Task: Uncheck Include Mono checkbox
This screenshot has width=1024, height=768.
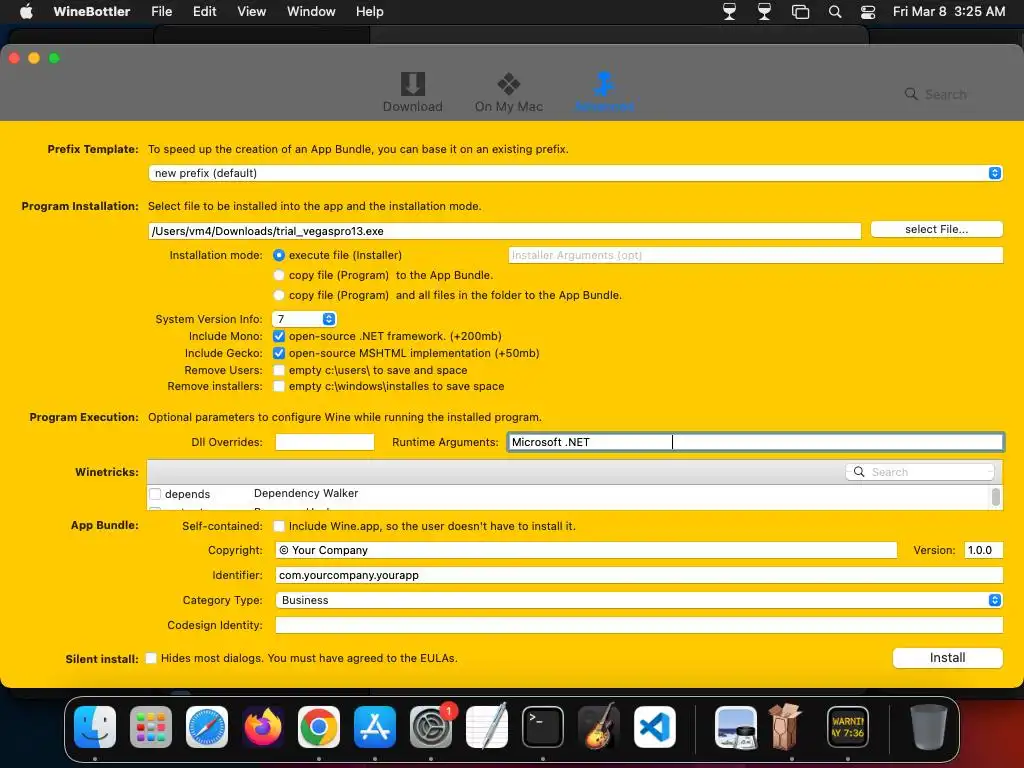Action: 279,336
